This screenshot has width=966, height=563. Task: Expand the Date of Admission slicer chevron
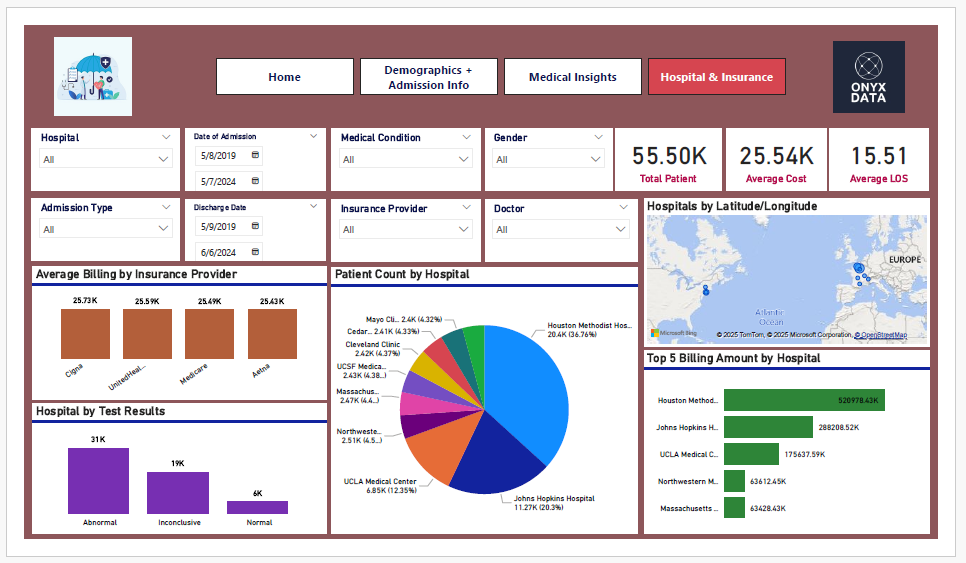coord(314,136)
